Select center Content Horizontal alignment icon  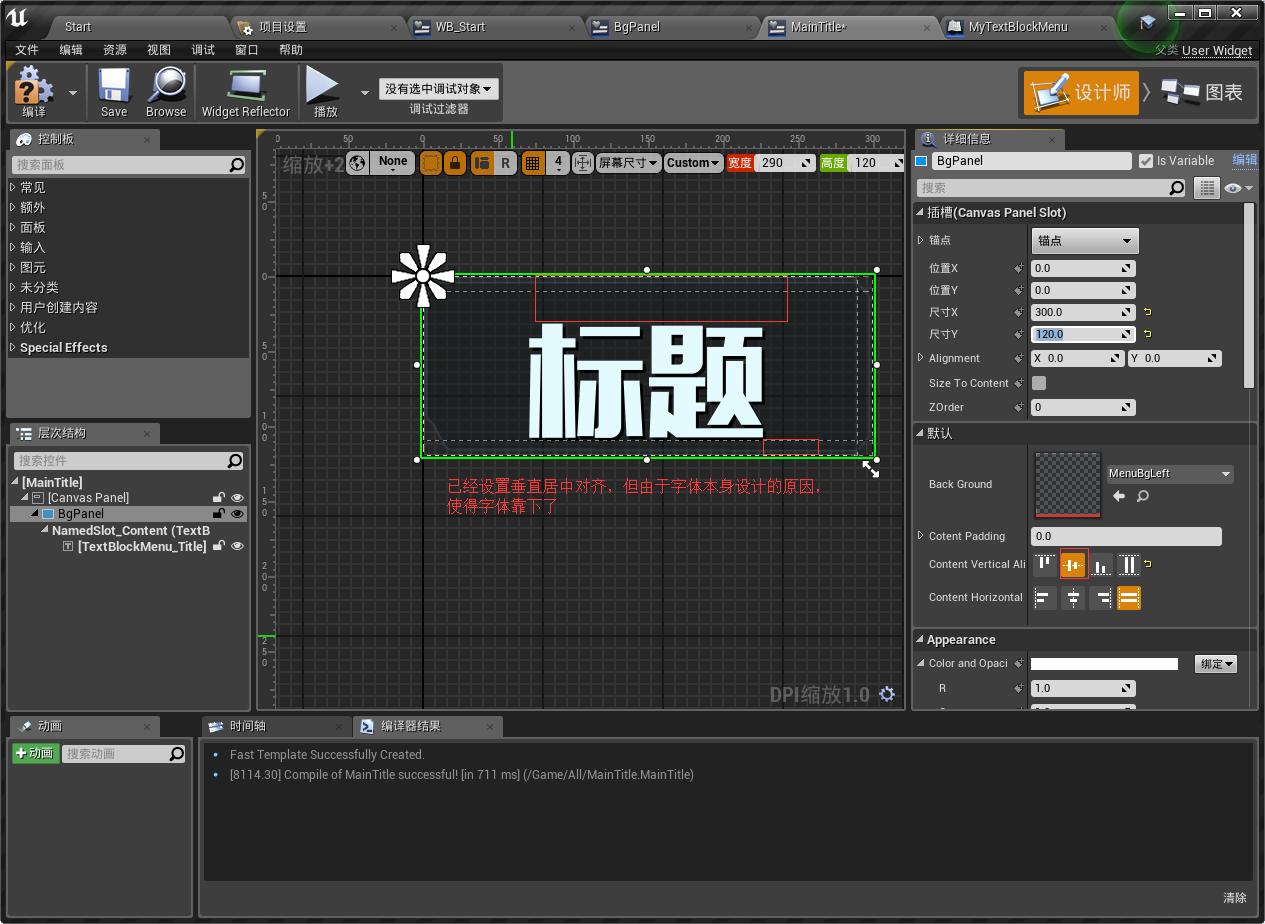(x=1072, y=597)
